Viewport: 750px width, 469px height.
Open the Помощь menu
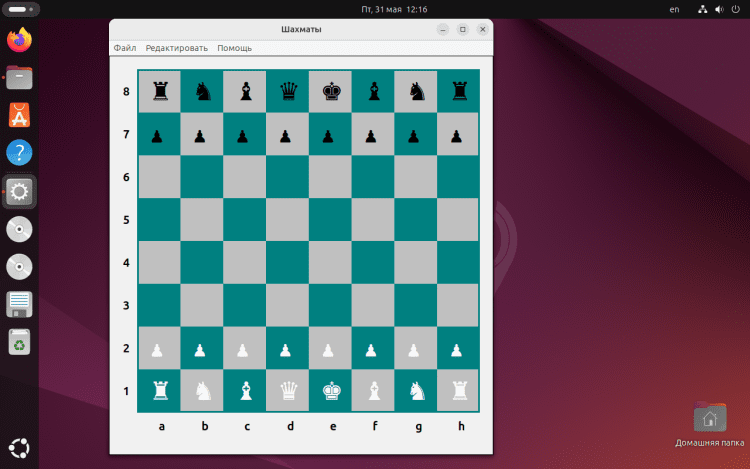(x=234, y=48)
